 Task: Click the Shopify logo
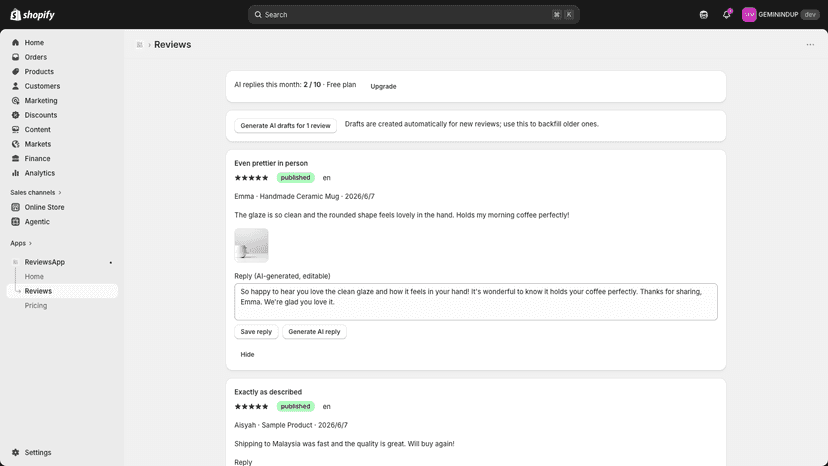33,15
